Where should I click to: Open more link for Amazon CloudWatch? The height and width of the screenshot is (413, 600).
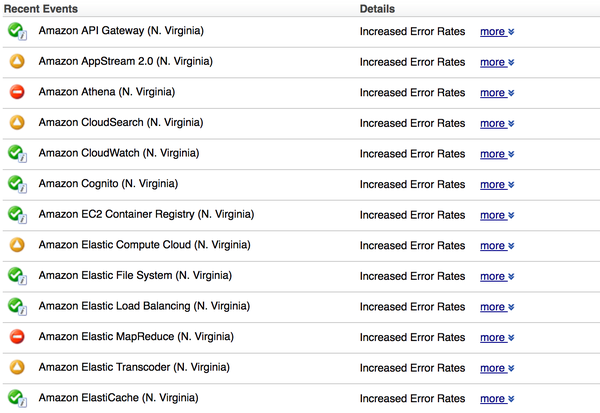click(x=497, y=154)
